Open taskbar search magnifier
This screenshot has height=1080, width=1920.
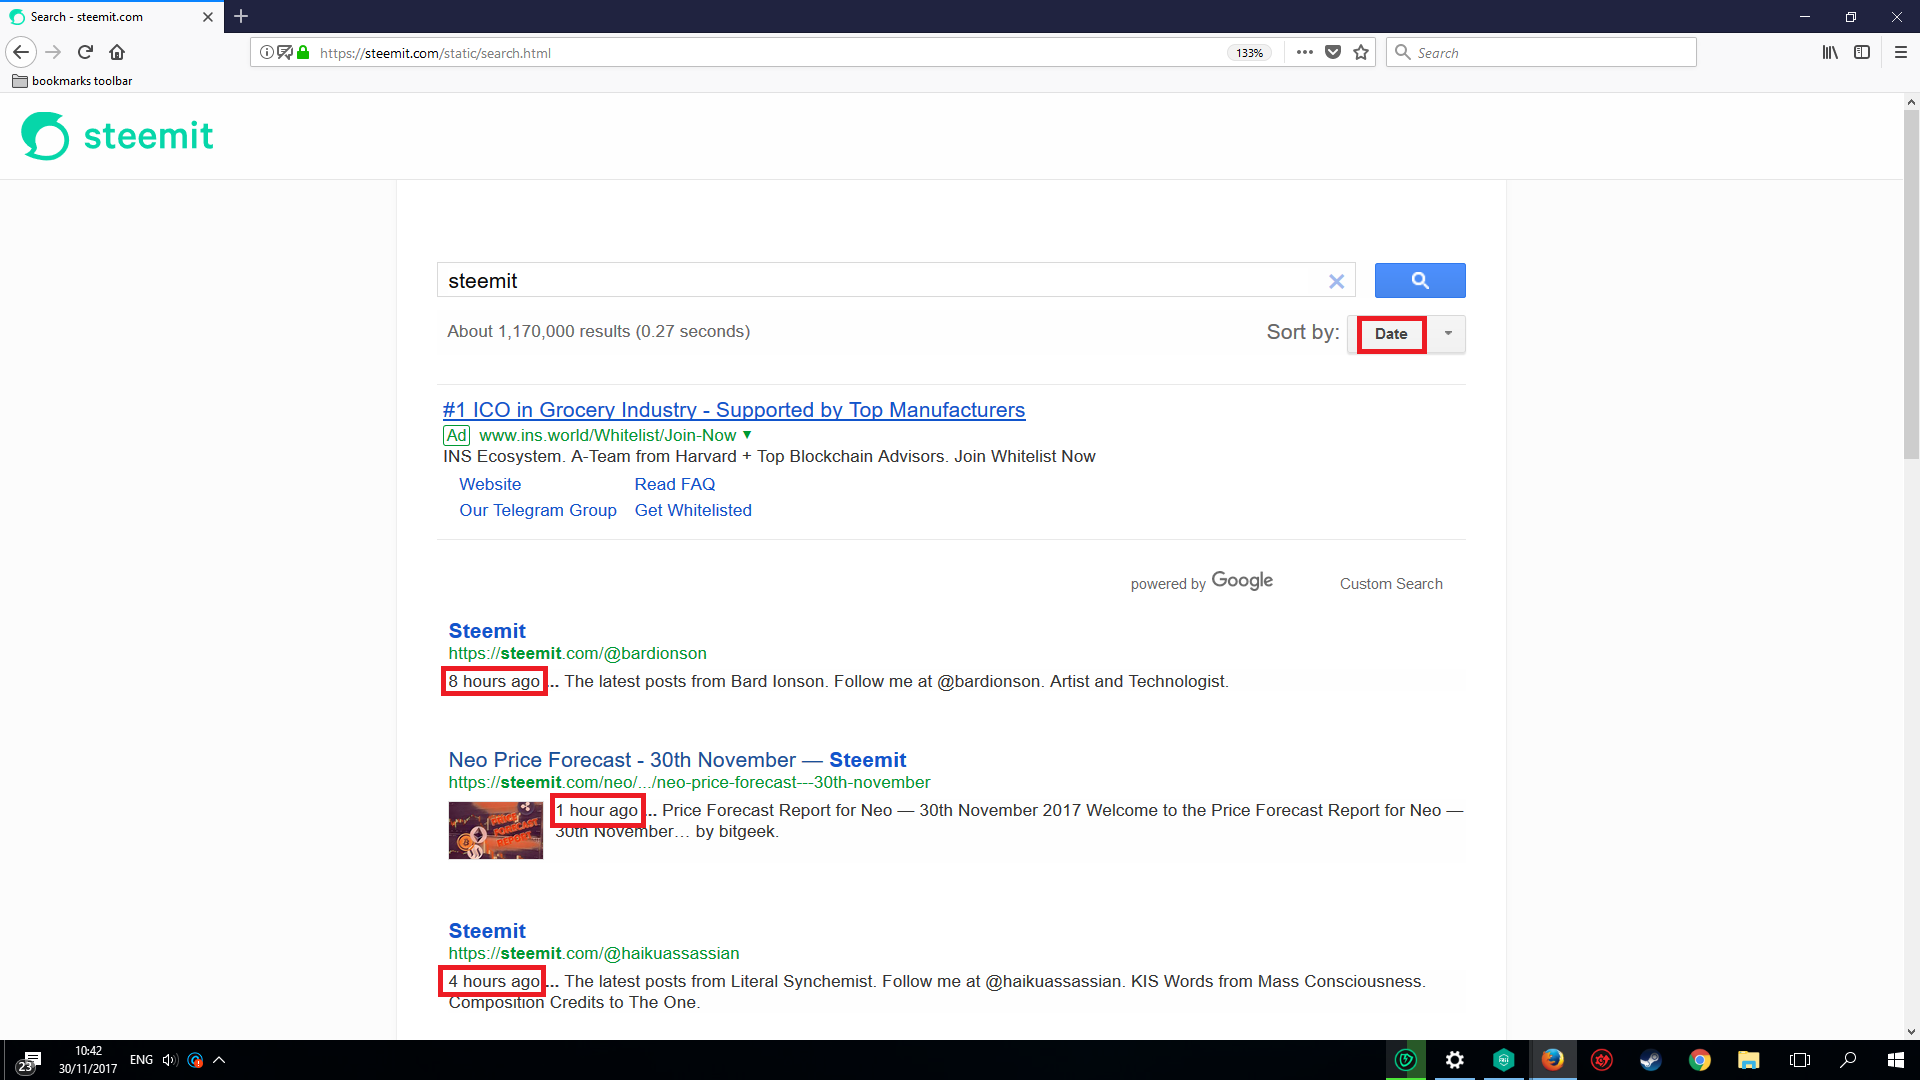(1848, 1060)
